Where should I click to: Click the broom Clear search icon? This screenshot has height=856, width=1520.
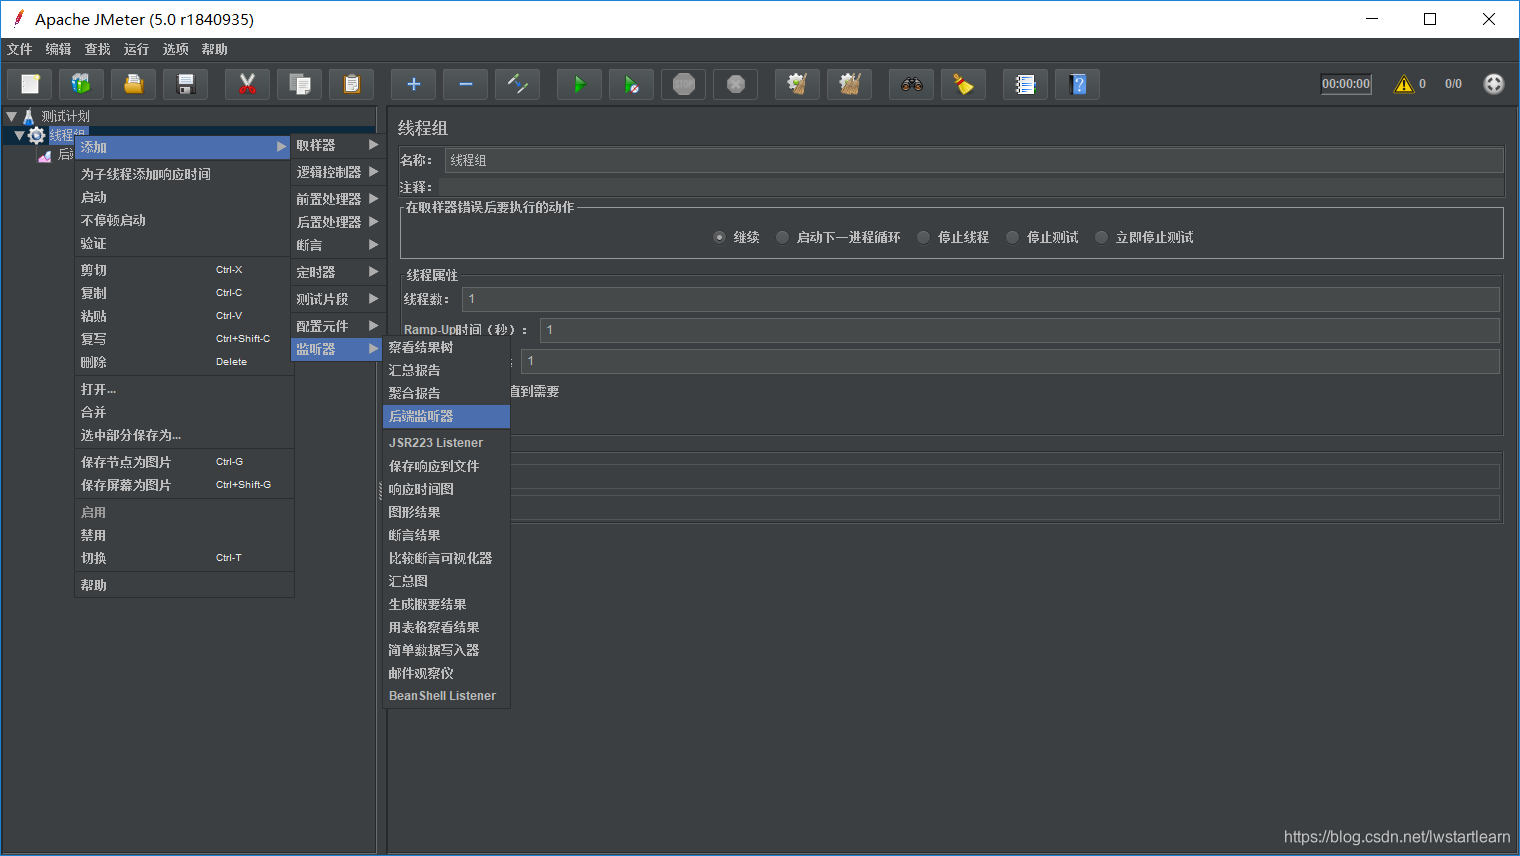963,85
